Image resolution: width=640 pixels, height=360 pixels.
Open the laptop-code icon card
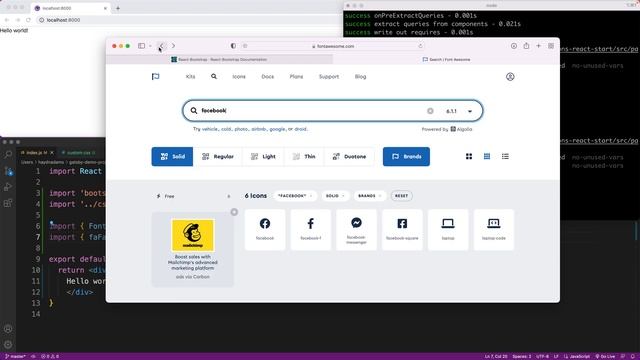(x=493, y=229)
